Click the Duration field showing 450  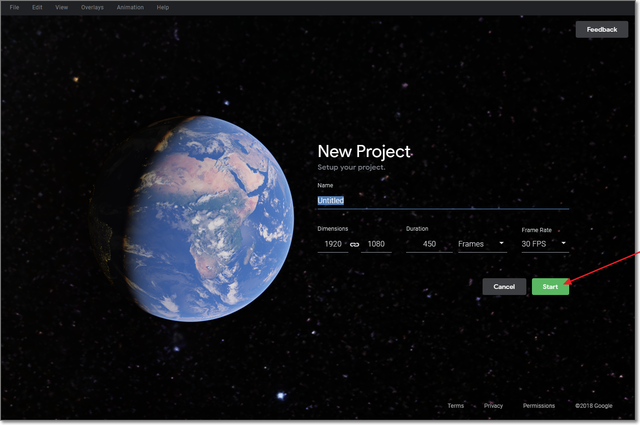pos(428,244)
